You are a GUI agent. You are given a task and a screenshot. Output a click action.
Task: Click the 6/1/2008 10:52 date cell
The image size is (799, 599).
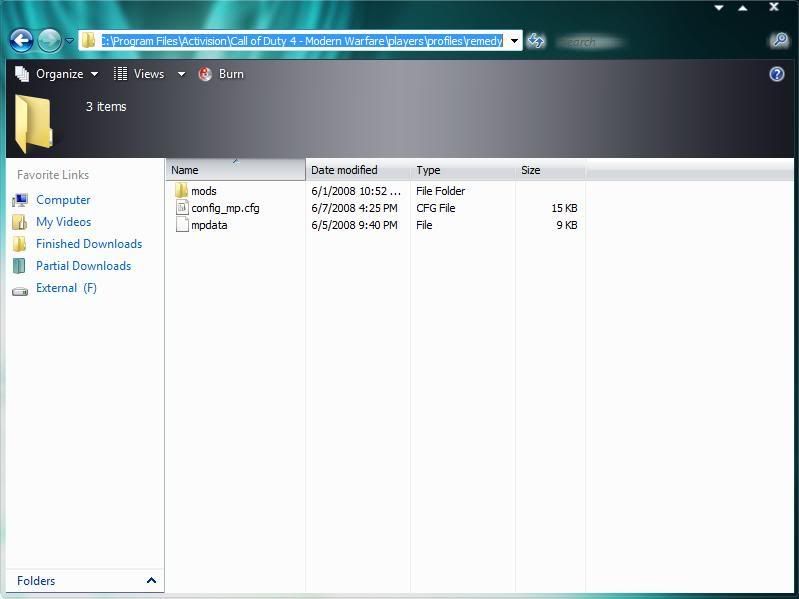click(356, 191)
